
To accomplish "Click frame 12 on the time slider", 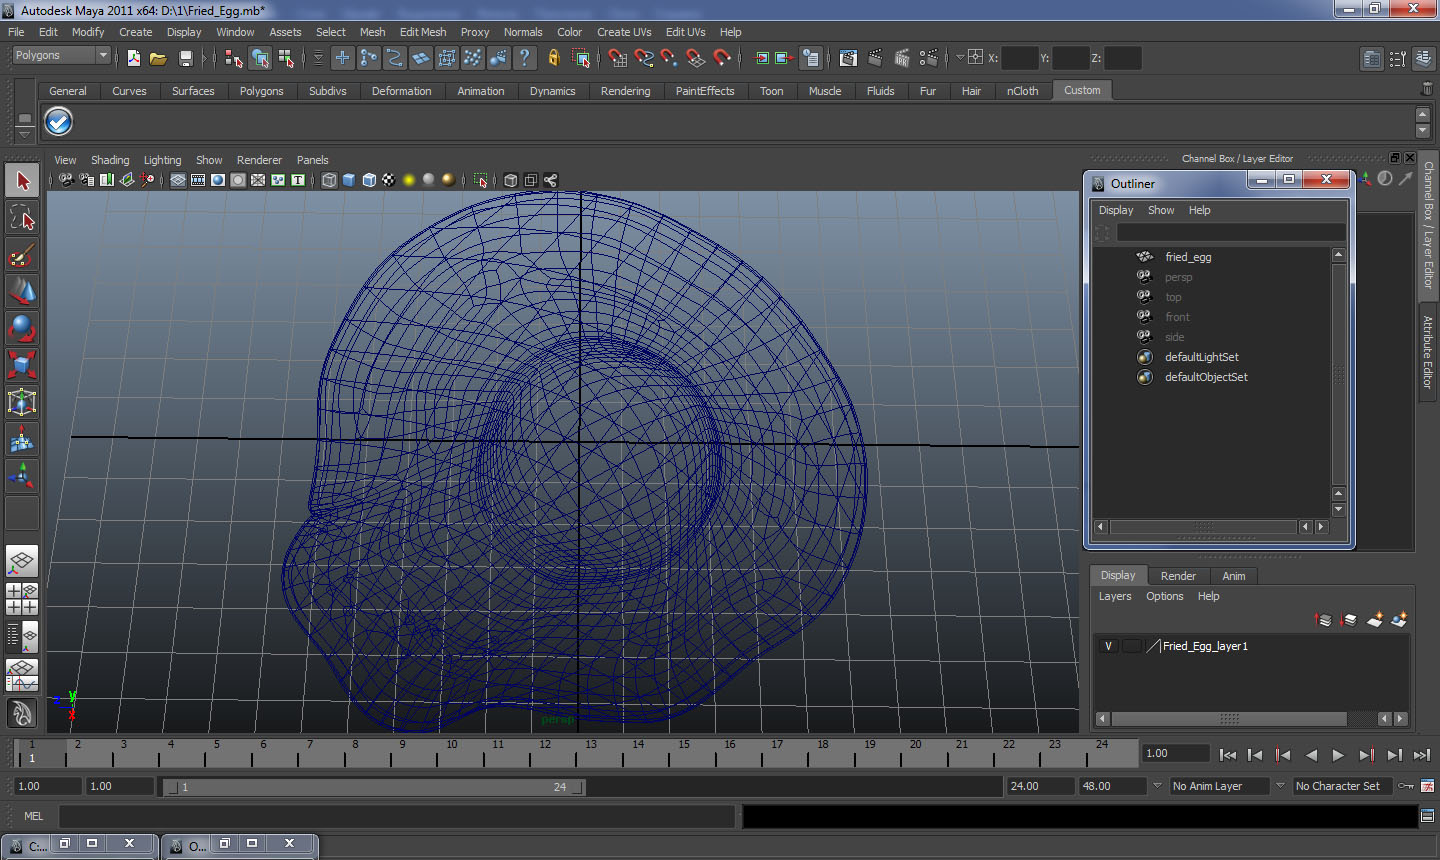I will pyautogui.click(x=545, y=754).
